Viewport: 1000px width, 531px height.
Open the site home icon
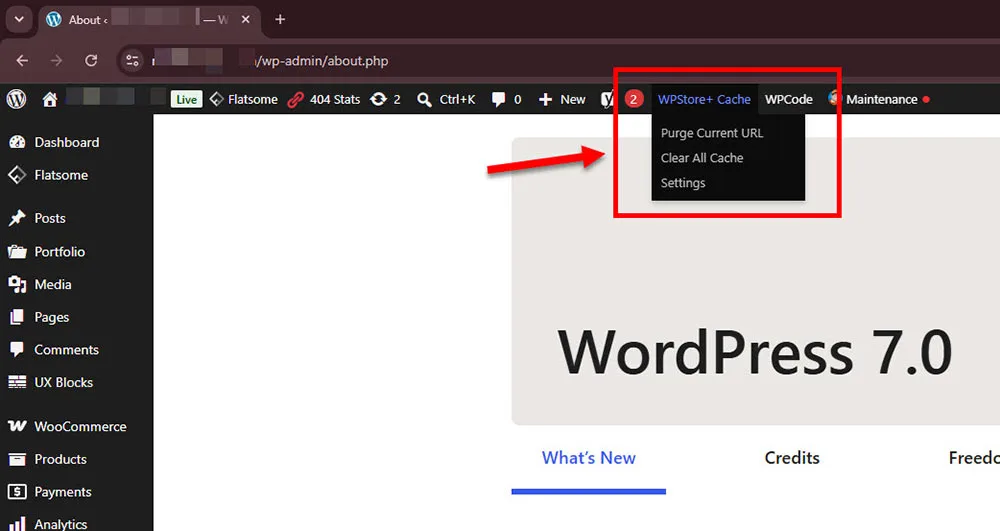point(50,99)
